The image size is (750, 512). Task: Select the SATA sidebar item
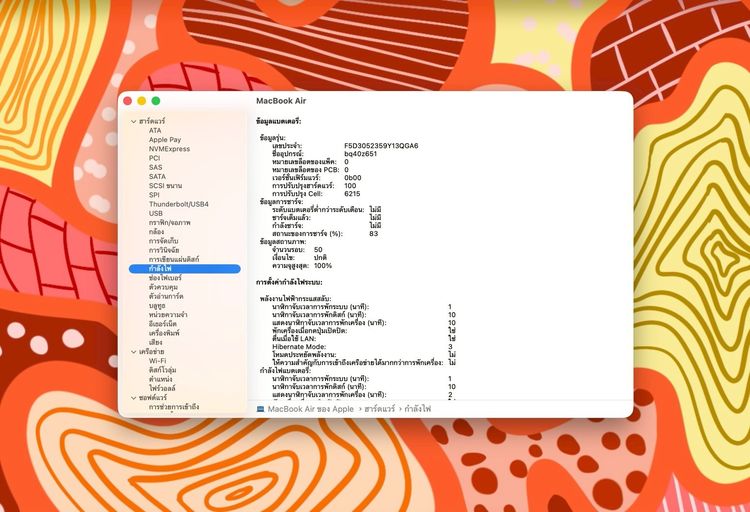(x=157, y=177)
